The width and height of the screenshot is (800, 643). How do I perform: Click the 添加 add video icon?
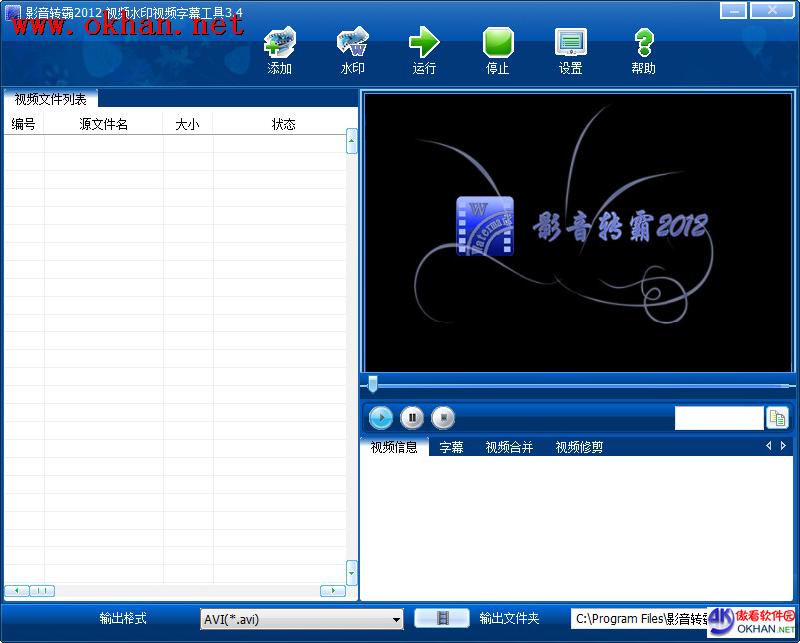[280, 43]
